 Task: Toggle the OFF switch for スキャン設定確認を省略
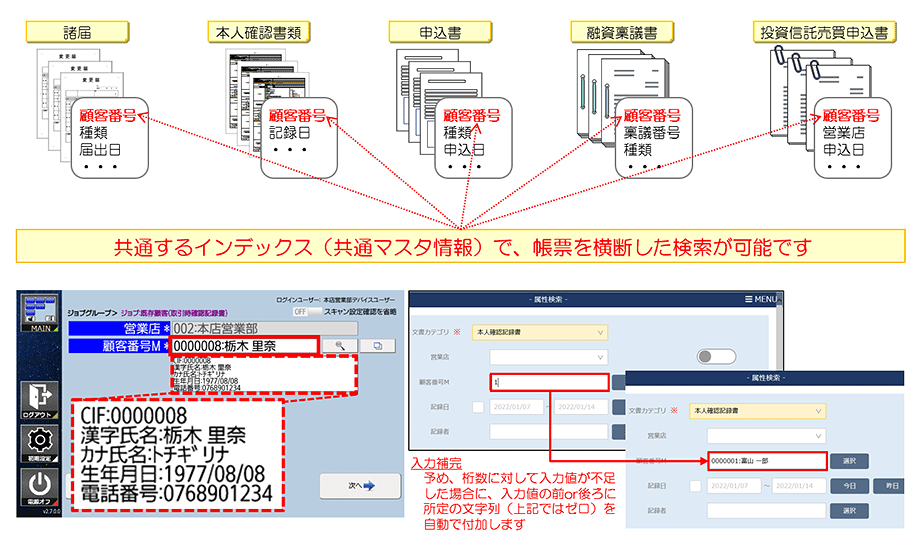click(300, 312)
